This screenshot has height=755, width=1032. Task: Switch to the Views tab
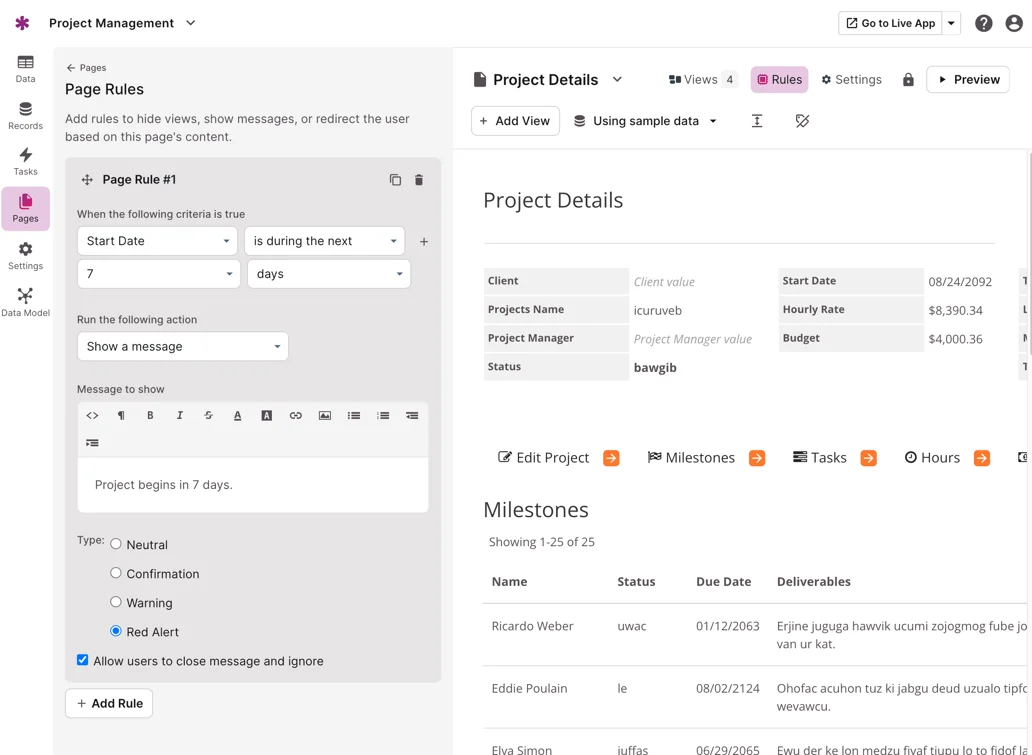click(702, 80)
